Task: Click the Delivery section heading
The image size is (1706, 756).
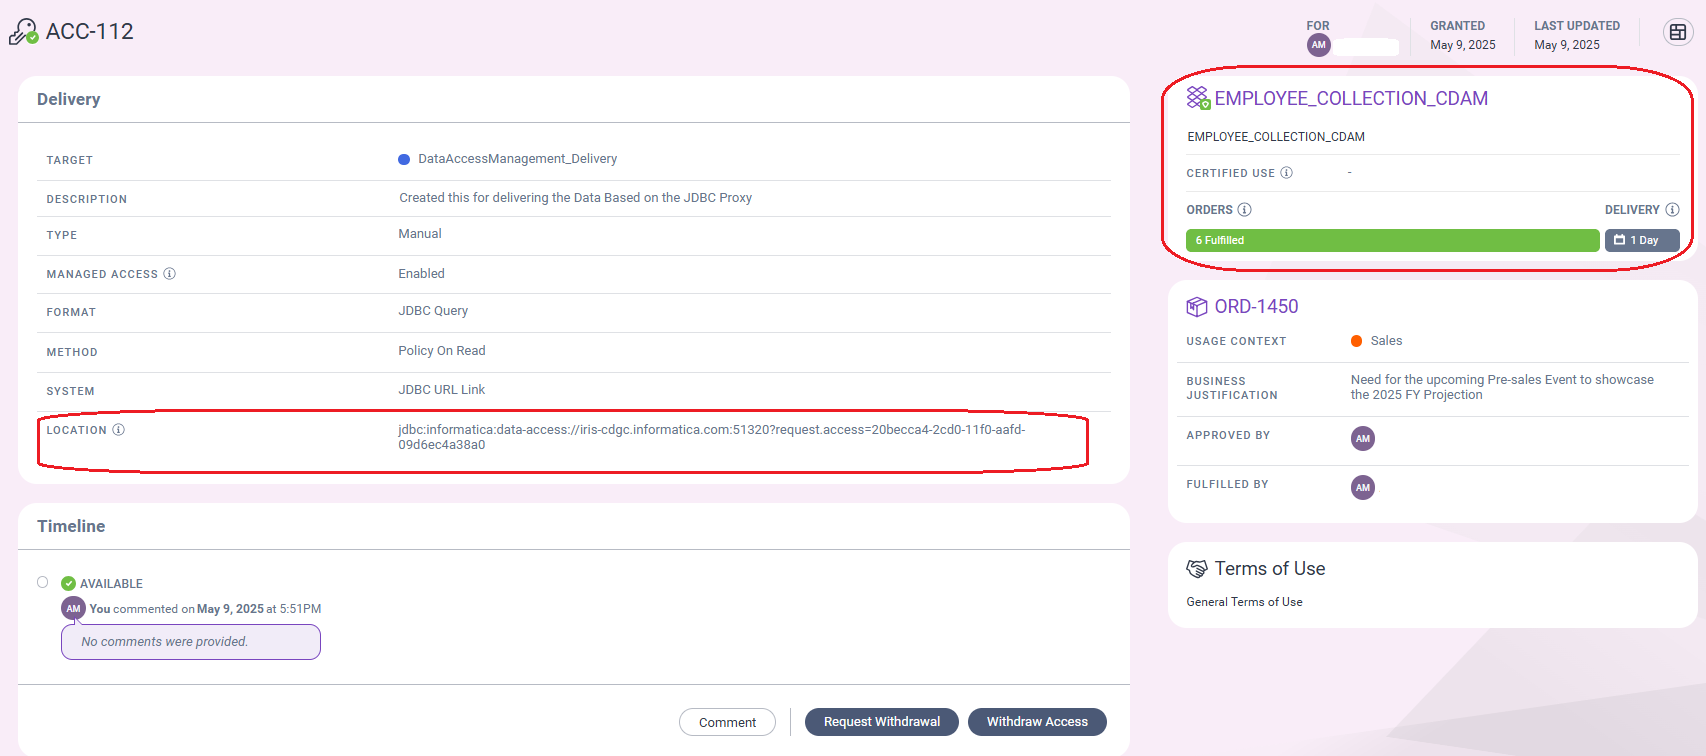Action: tap(69, 99)
